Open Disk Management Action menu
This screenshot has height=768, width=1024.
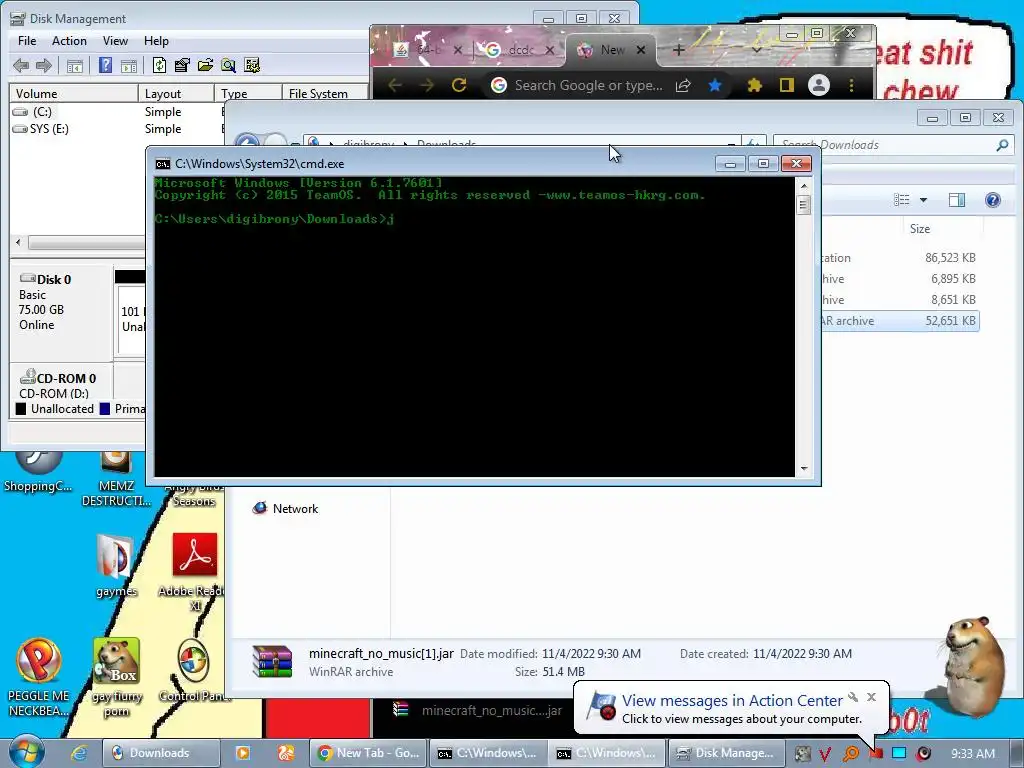pos(69,40)
